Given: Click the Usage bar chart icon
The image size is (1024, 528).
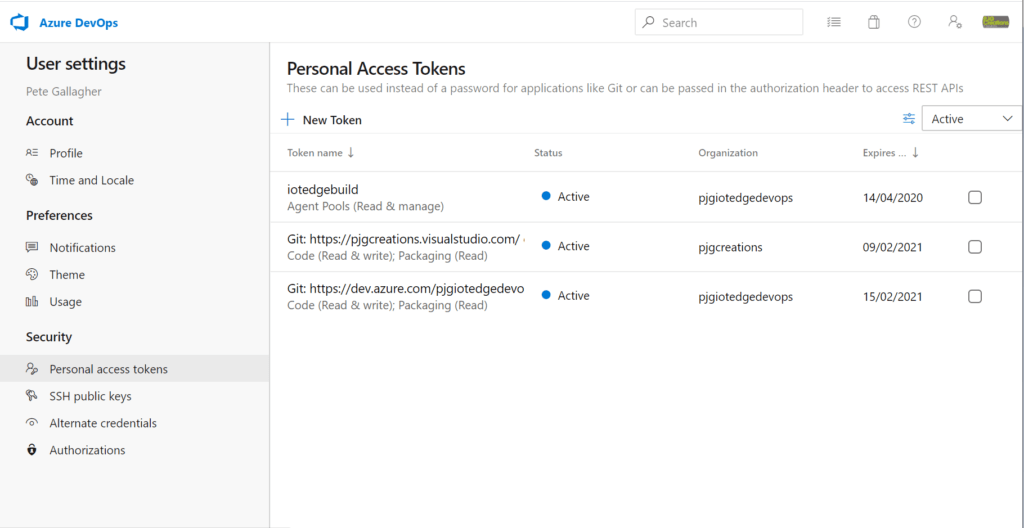Looking at the screenshot, I should (x=32, y=301).
